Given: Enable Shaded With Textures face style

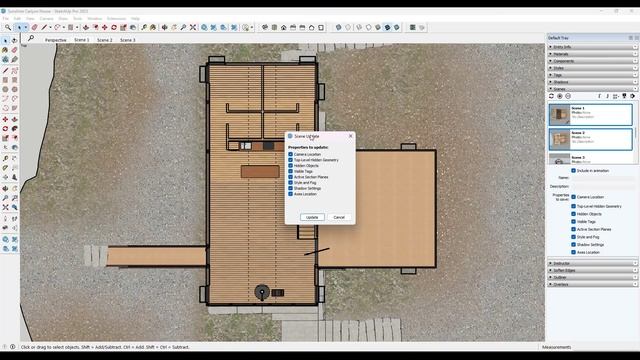Looking at the screenshot, I should pyautogui.click(x=387, y=27).
